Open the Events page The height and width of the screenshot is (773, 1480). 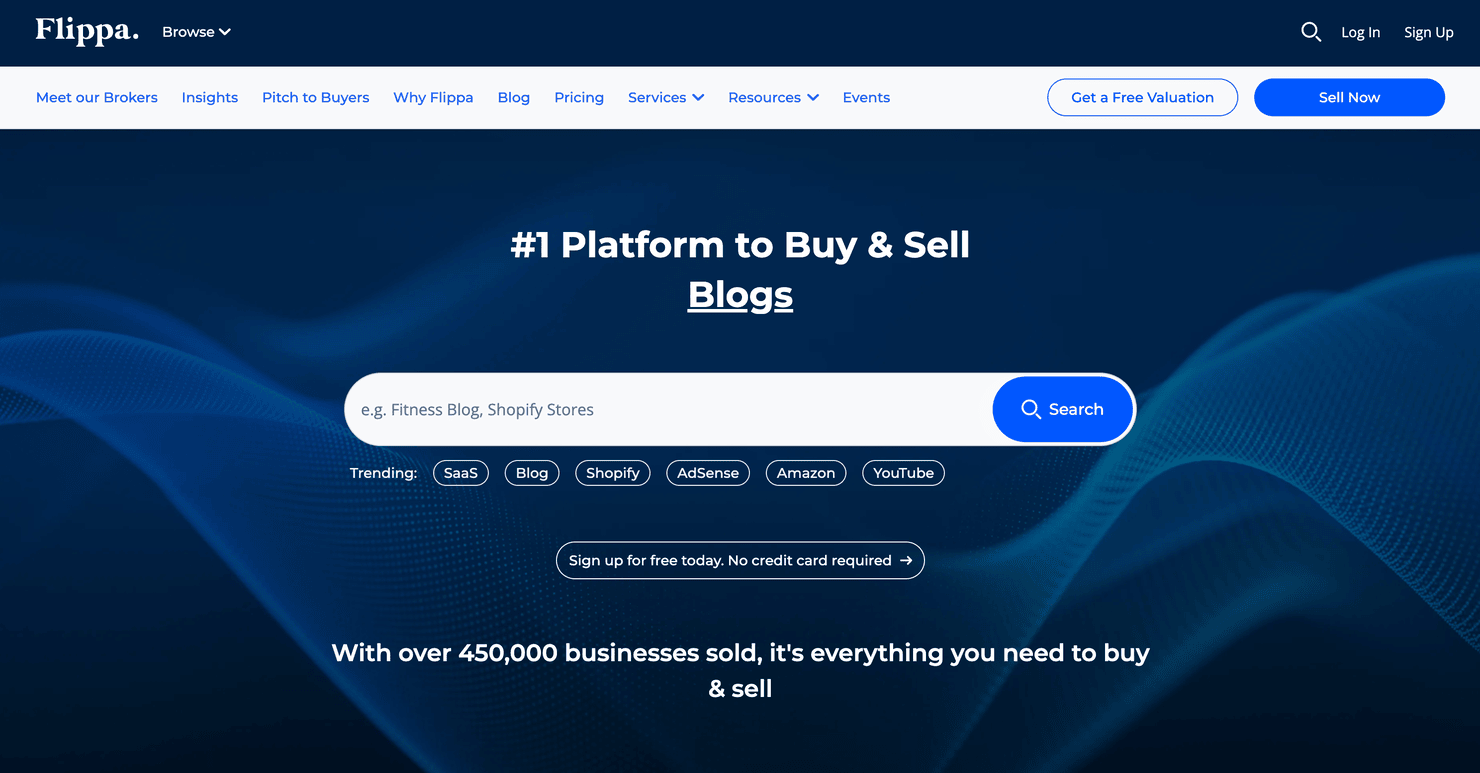tap(866, 97)
